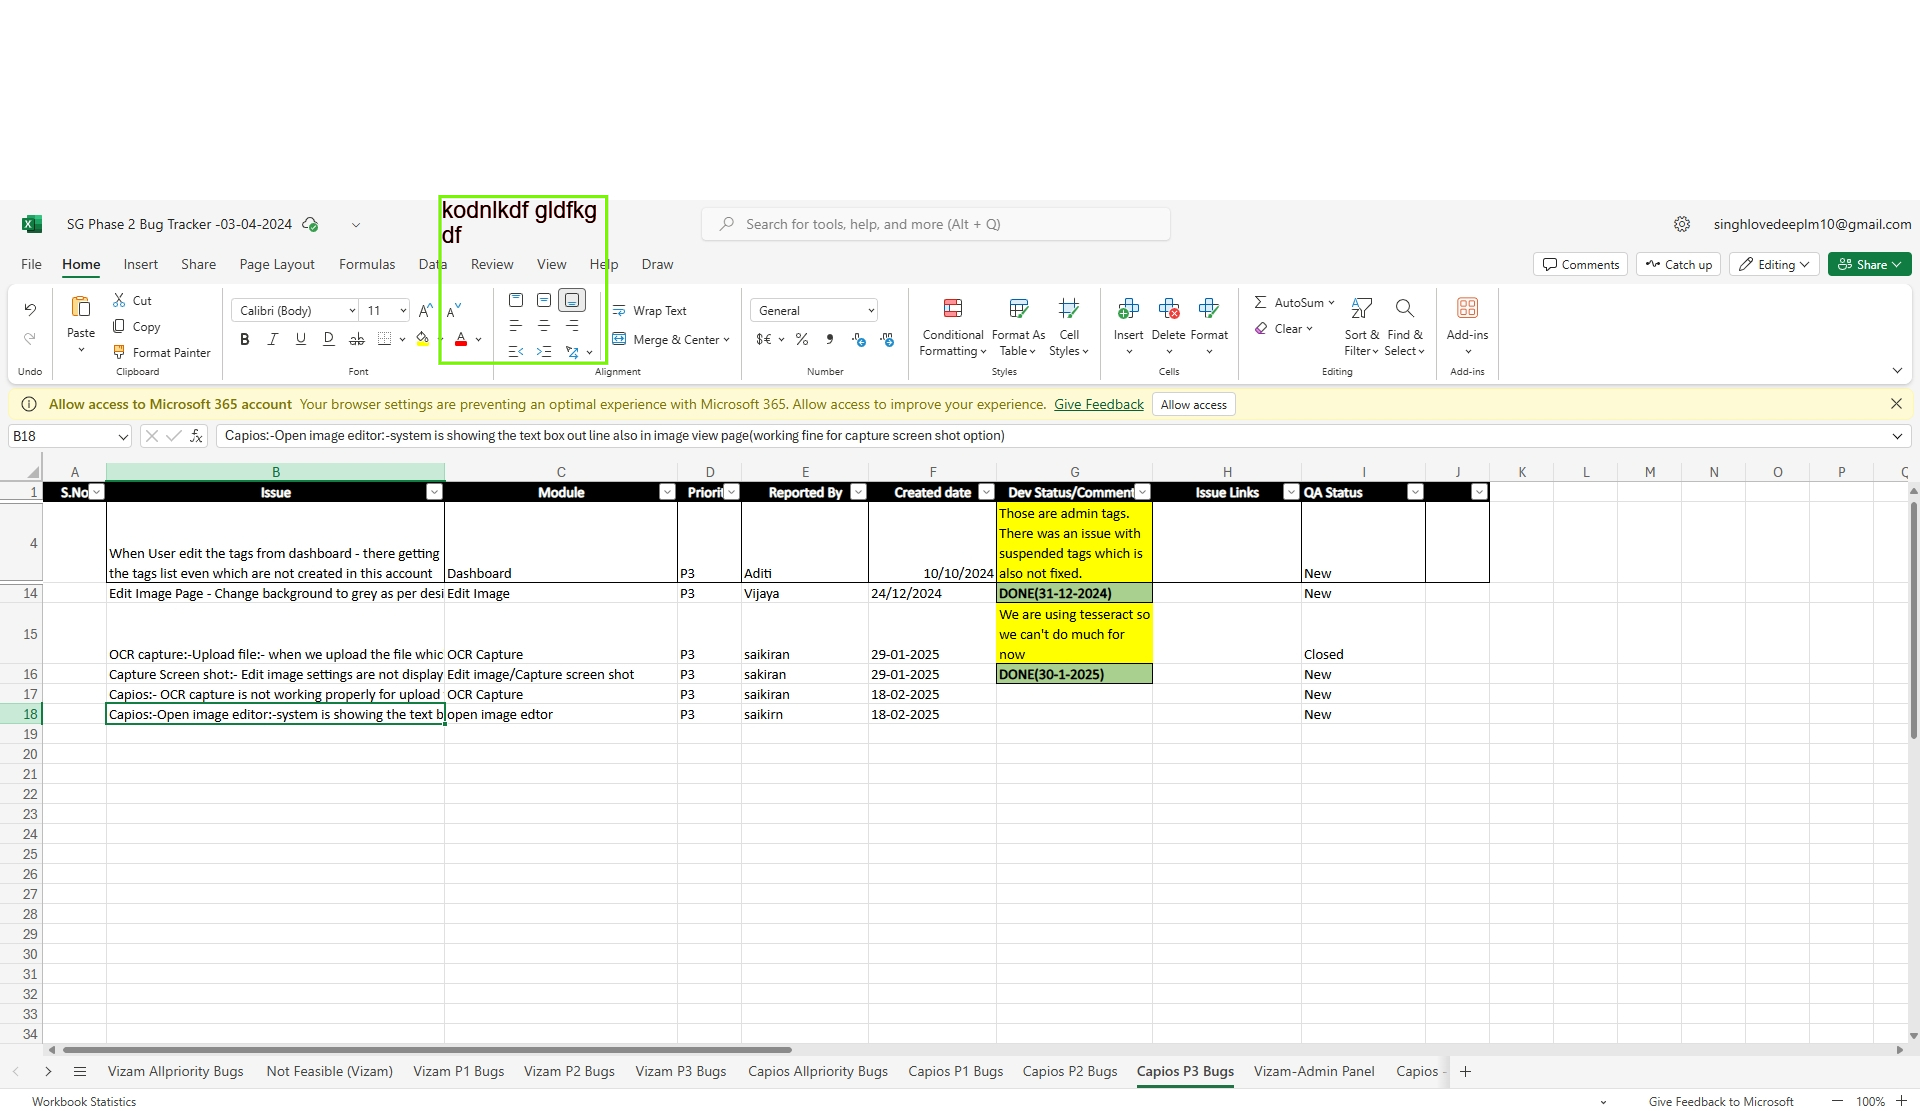Copy the selected cell
Screen dimensions: 1920x1111
(136, 326)
